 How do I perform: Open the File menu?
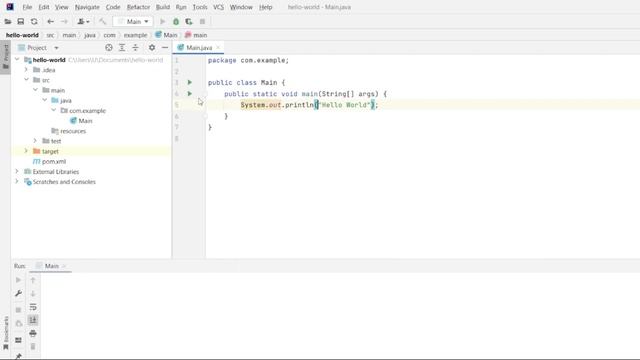(27, 7)
